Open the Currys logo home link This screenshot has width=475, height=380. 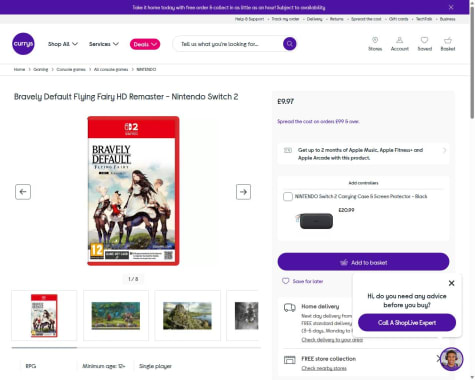pyautogui.click(x=23, y=44)
